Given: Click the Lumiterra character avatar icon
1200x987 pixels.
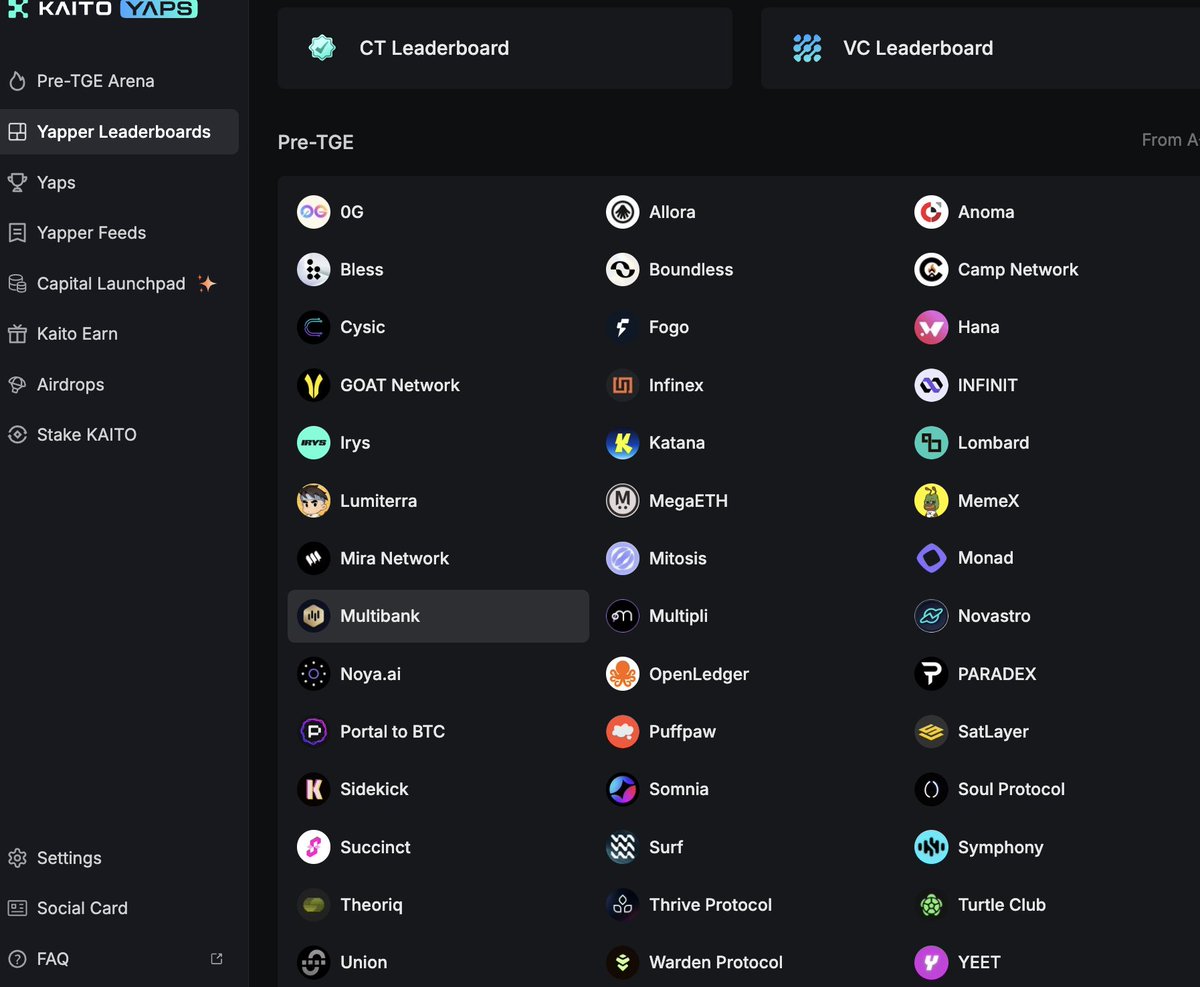Looking at the screenshot, I should [x=313, y=501].
